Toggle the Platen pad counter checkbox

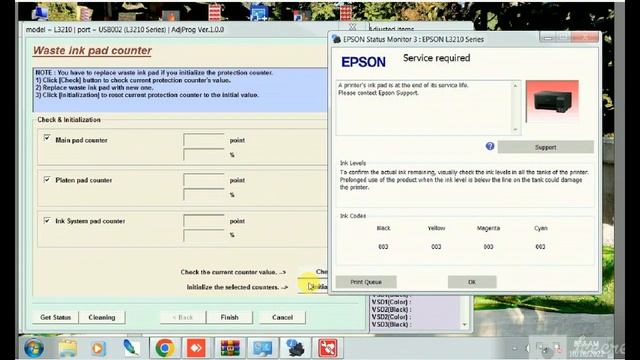click(x=47, y=179)
